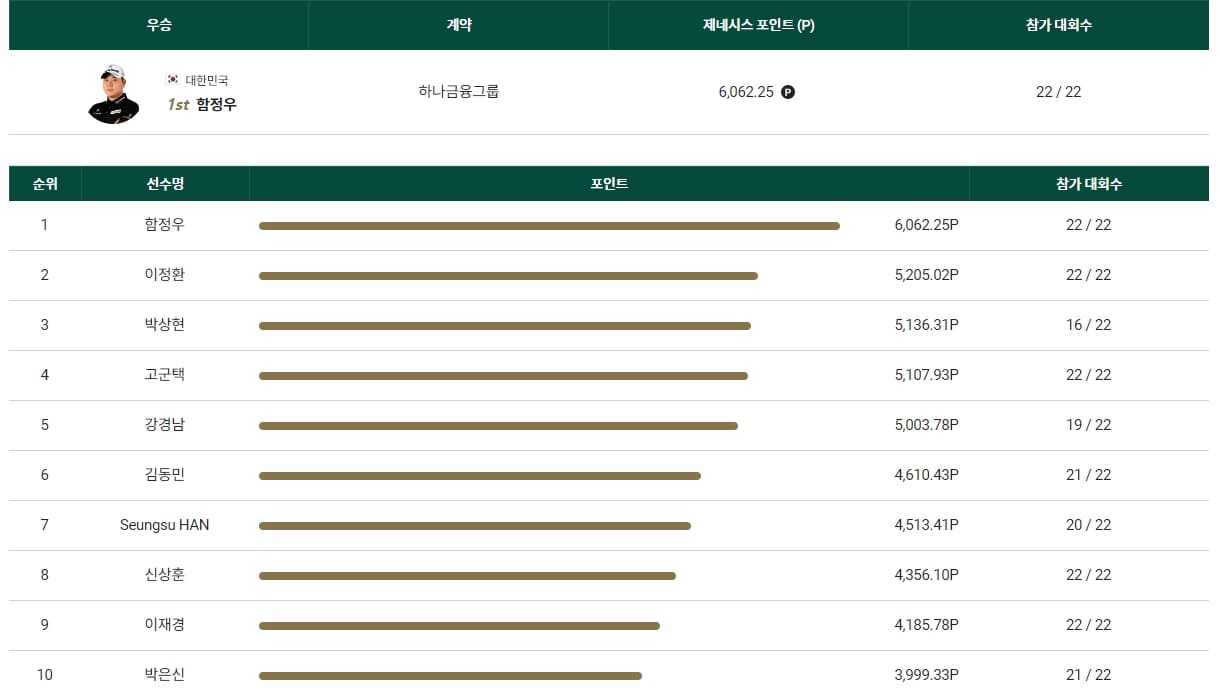Image resolution: width=1220 pixels, height=698 pixels.
Task: Click the circular P points badge next to 6,062.25
Action: click(789, 91)
